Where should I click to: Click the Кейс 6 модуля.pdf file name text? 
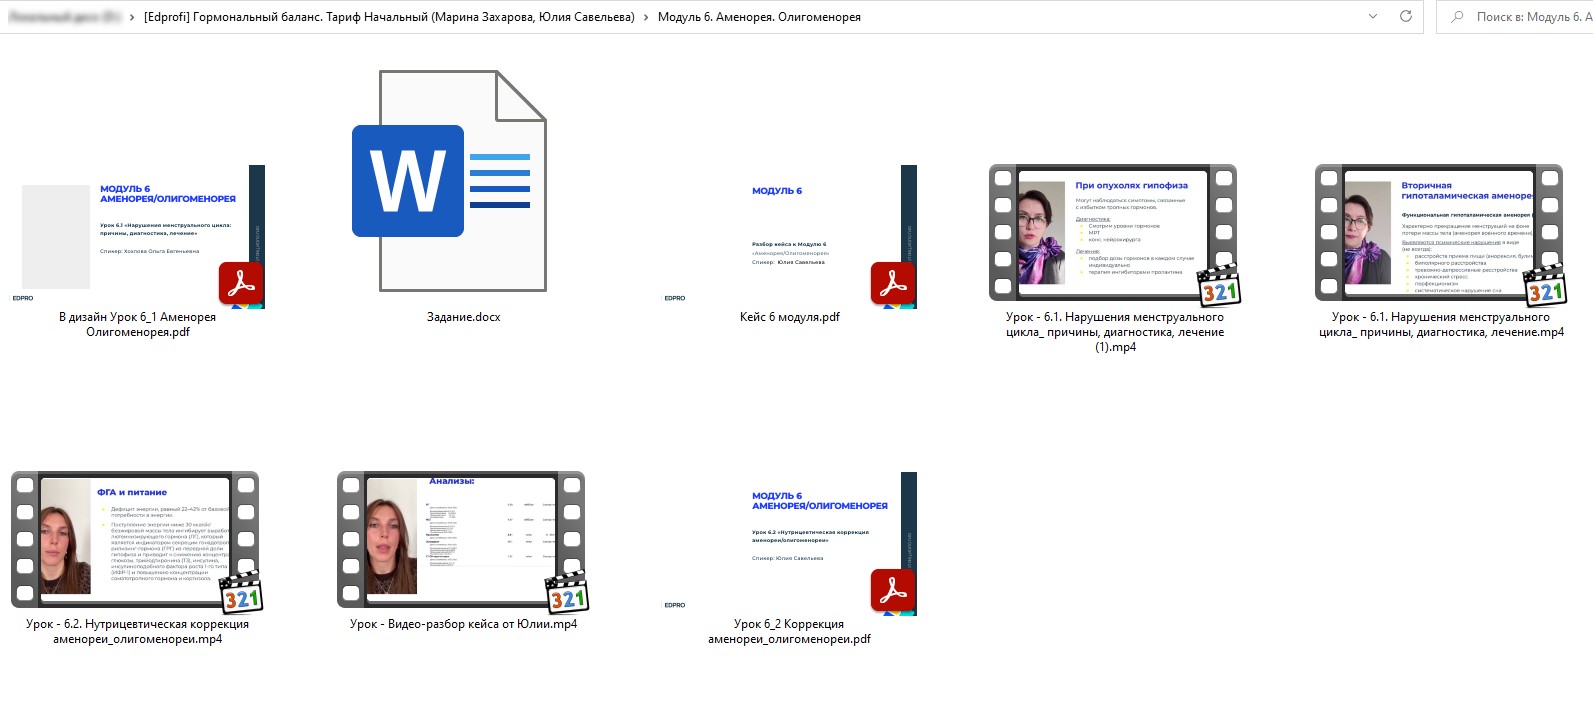(x=789, y=317)
